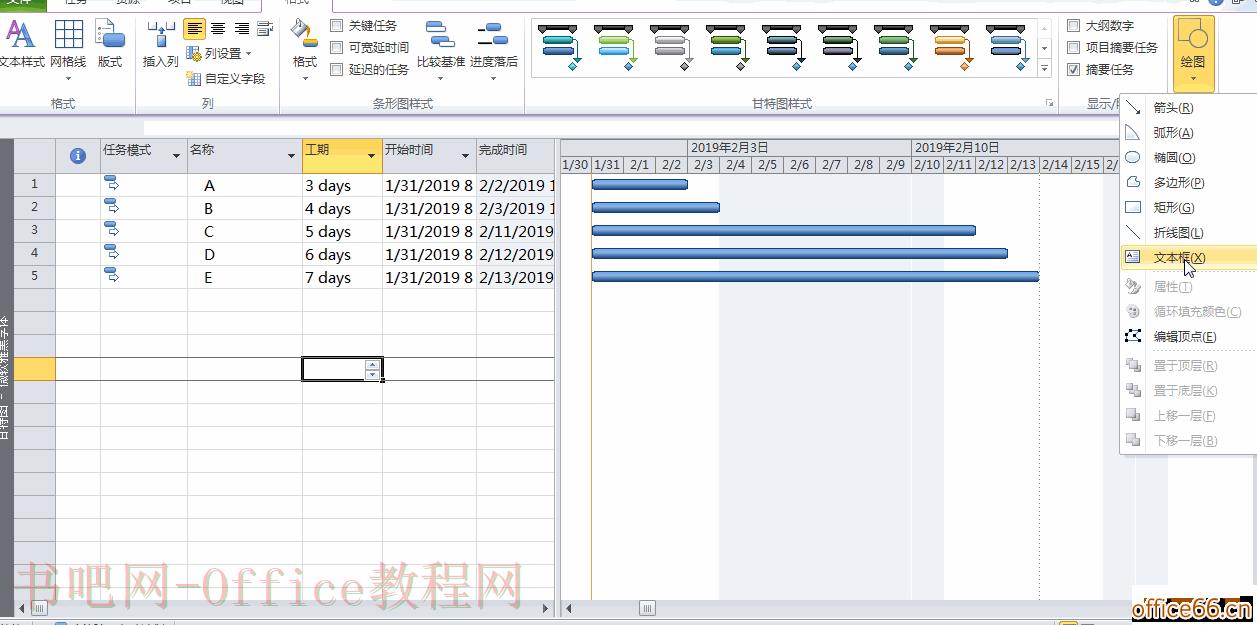Align column text right
This screenshot has height=625, width=1257.
pos(241,29)
